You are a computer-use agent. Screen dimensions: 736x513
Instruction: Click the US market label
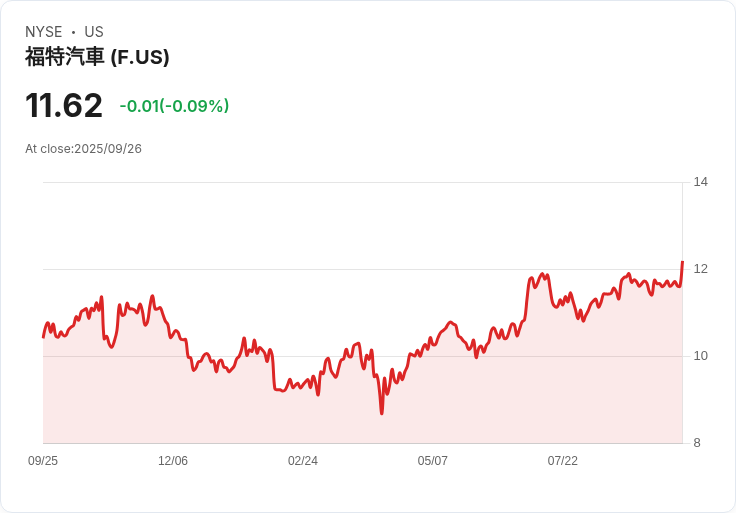click(x=94, y=32)
